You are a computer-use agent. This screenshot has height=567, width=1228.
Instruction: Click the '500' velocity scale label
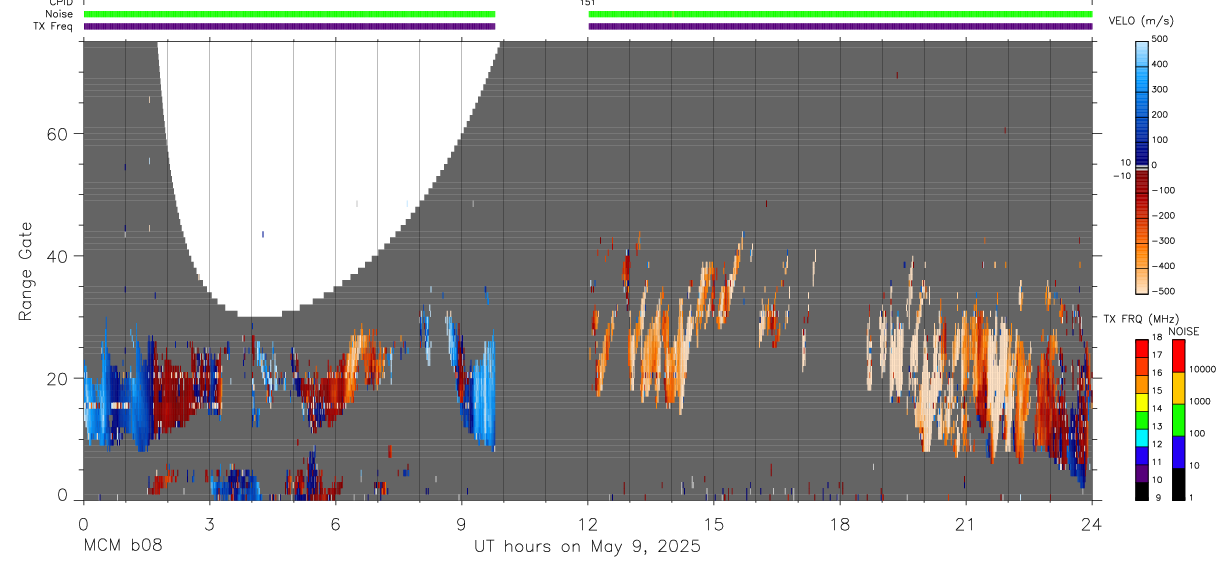coord(1160,39)
